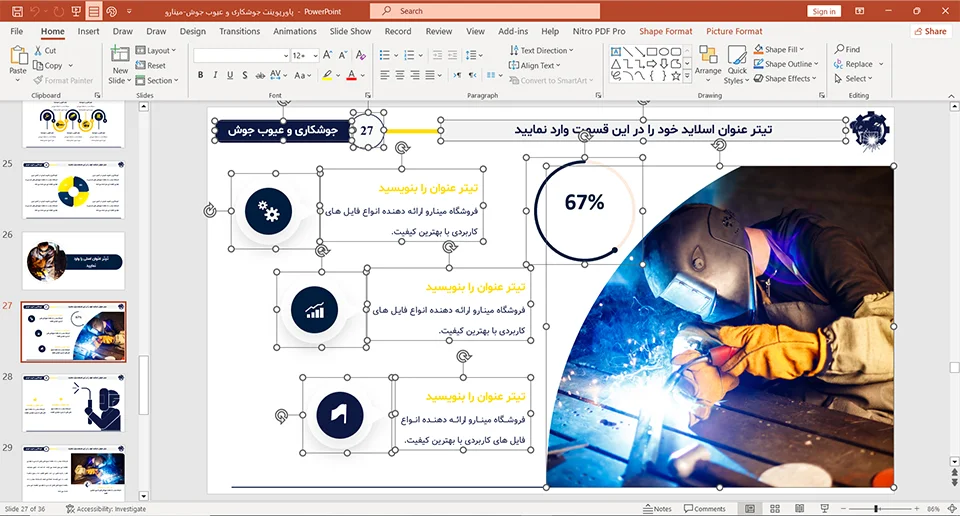Align text right

pyautogui.click(x=415, y=75)
